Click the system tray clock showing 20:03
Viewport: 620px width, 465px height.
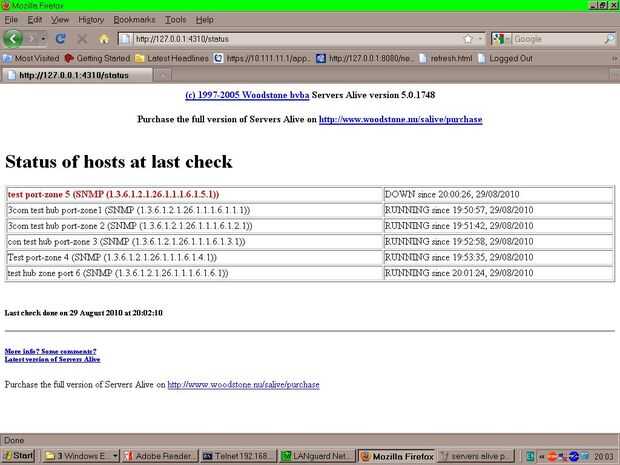pos(603,457)
